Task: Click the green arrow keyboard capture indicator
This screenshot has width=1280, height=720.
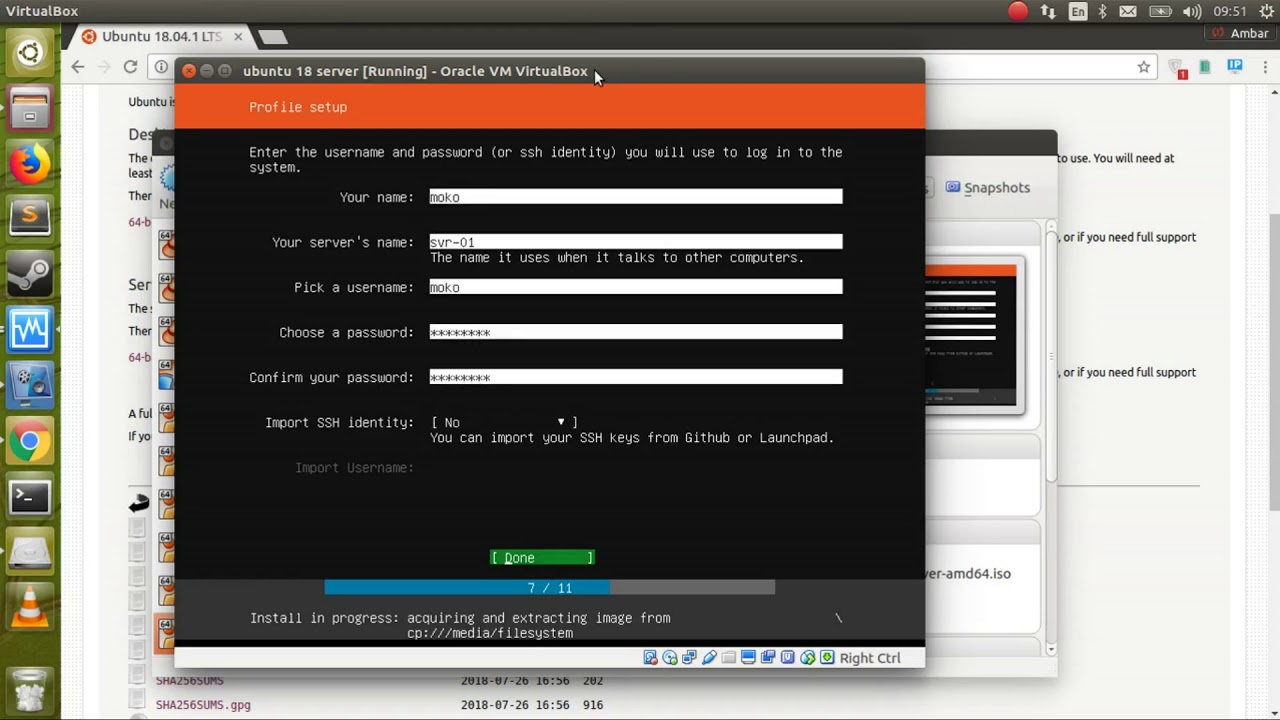Action: (827, 658)
